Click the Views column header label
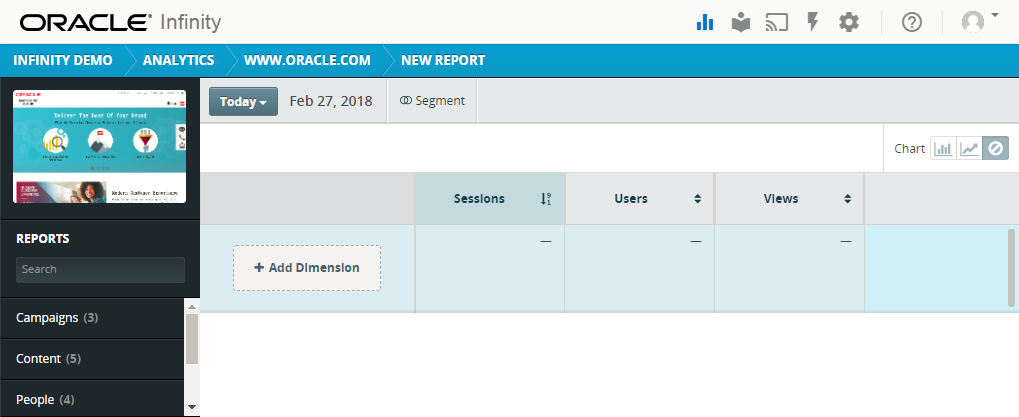Image resolution: width=1019 pixels, height=417 pixels. coord(781,199)
